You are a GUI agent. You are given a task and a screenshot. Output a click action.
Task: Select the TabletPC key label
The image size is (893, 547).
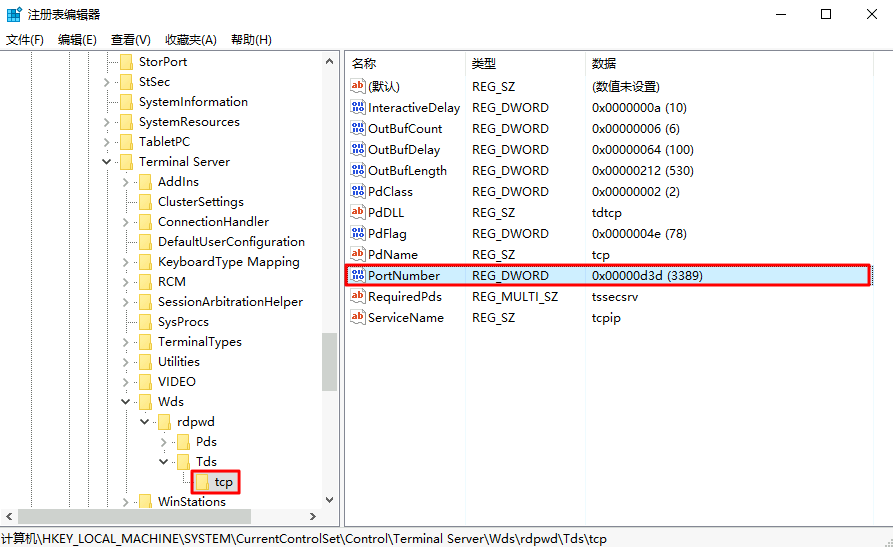click(x=165, y=141)
